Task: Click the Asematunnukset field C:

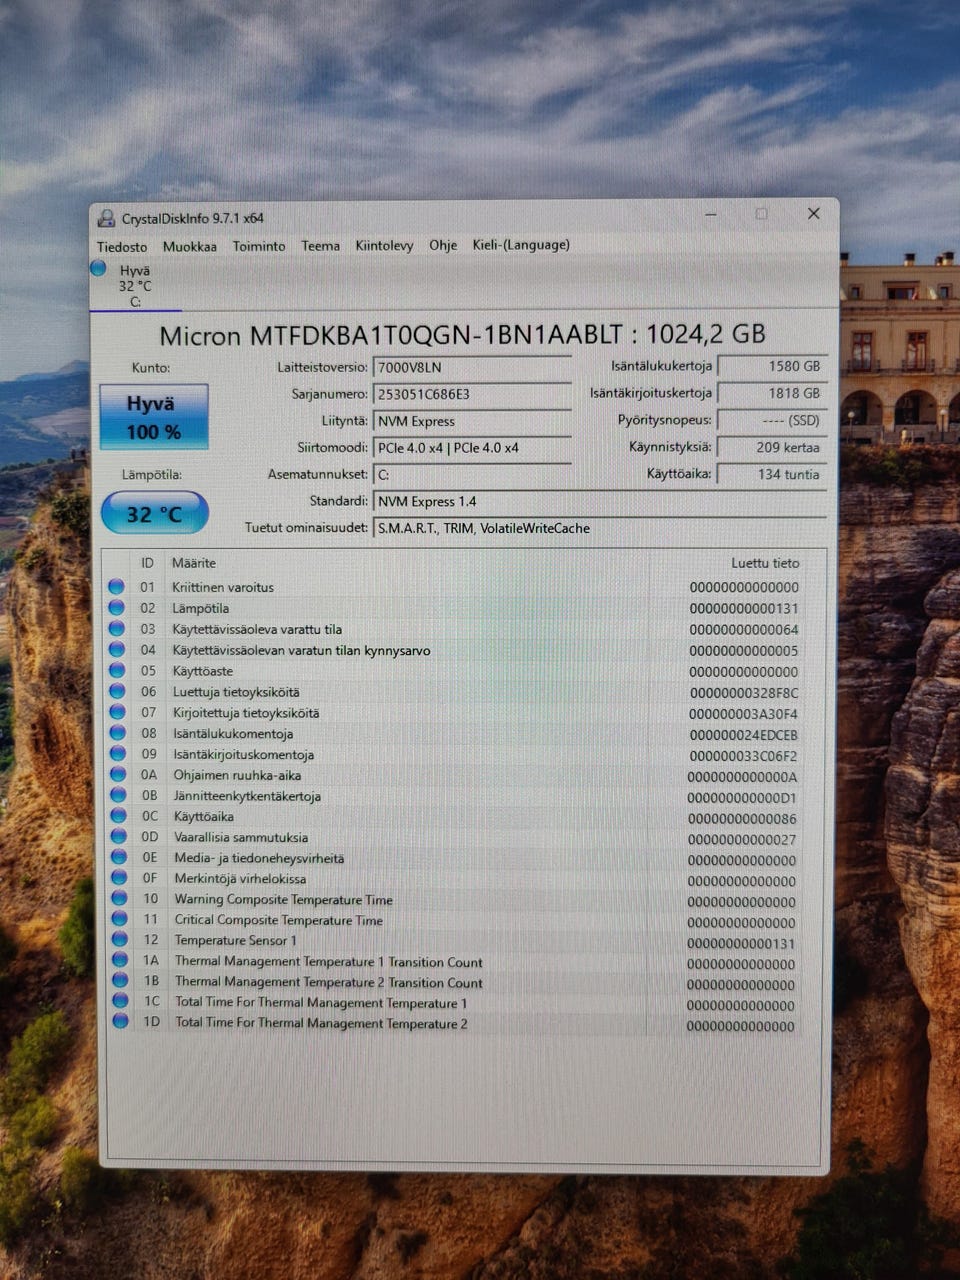Action: click(472, 475)
